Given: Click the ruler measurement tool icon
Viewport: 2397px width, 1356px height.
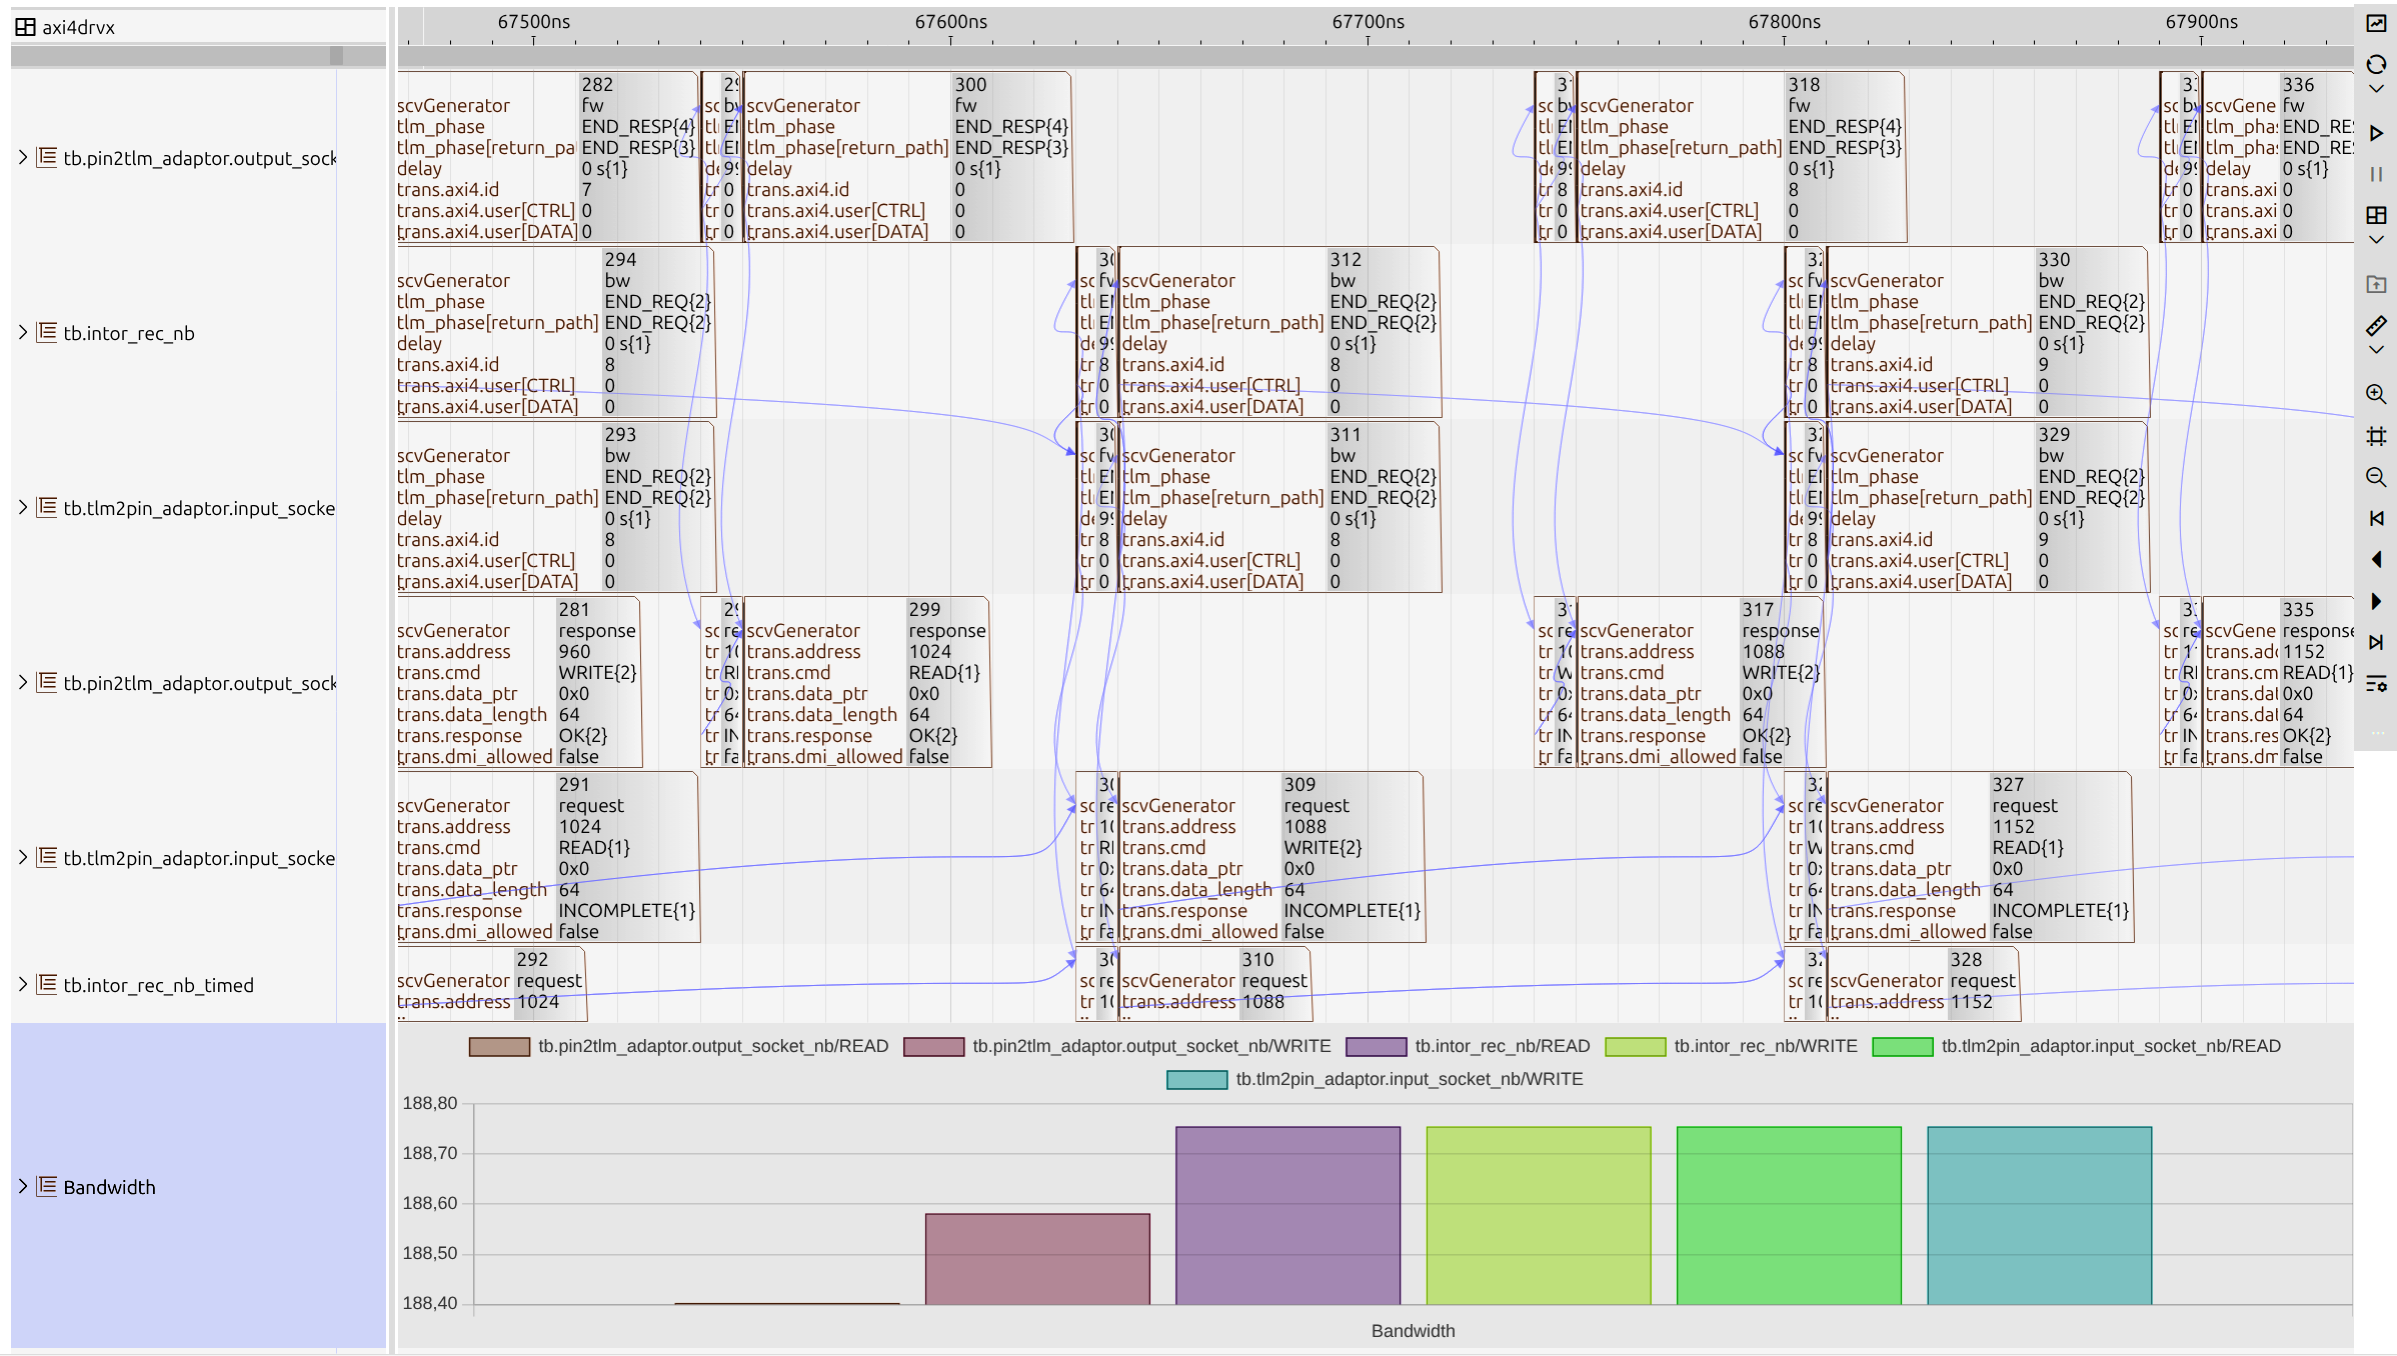Looking at the screenshot, I should tap(2376, 326).
